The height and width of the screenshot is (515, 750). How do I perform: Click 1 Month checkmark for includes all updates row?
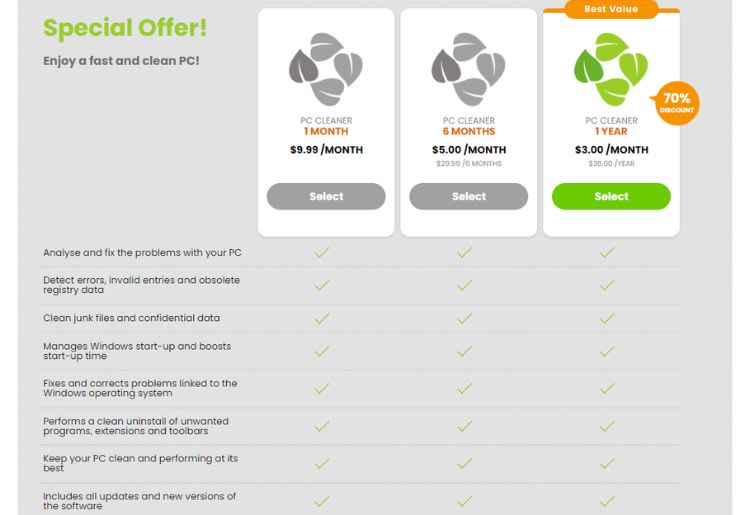322,501
